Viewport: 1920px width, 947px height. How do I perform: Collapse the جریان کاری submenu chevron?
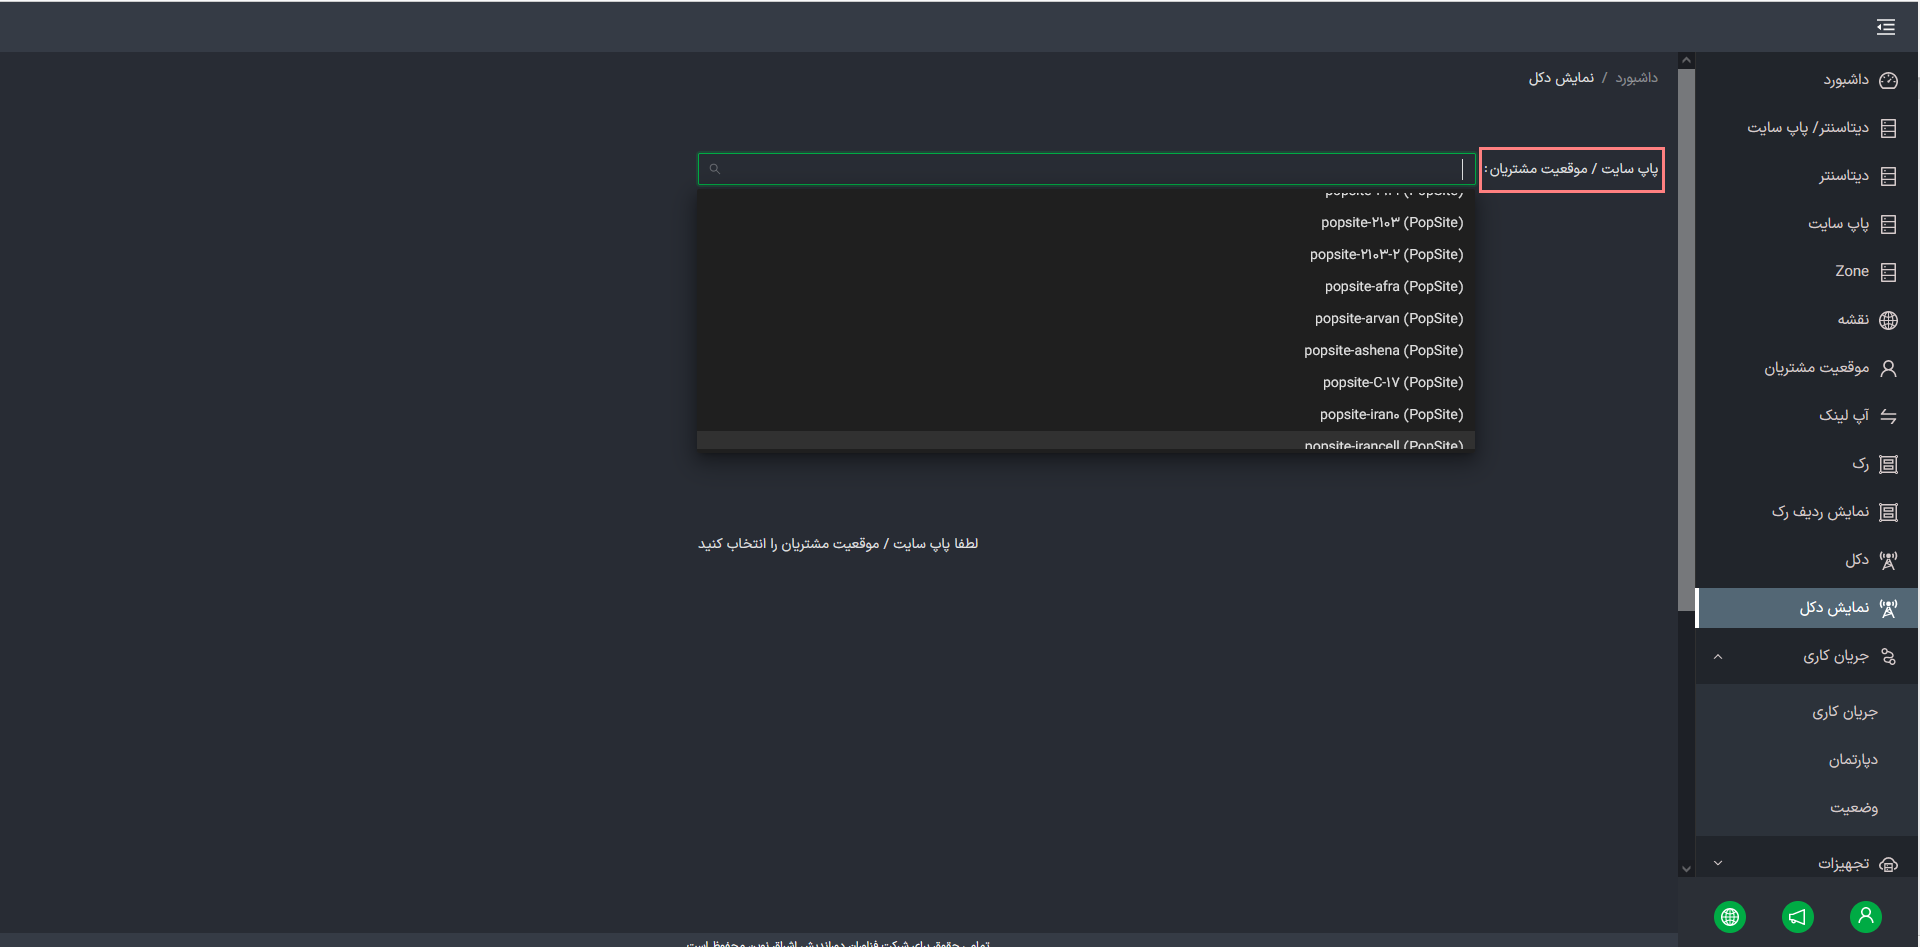coord(1718,657)
